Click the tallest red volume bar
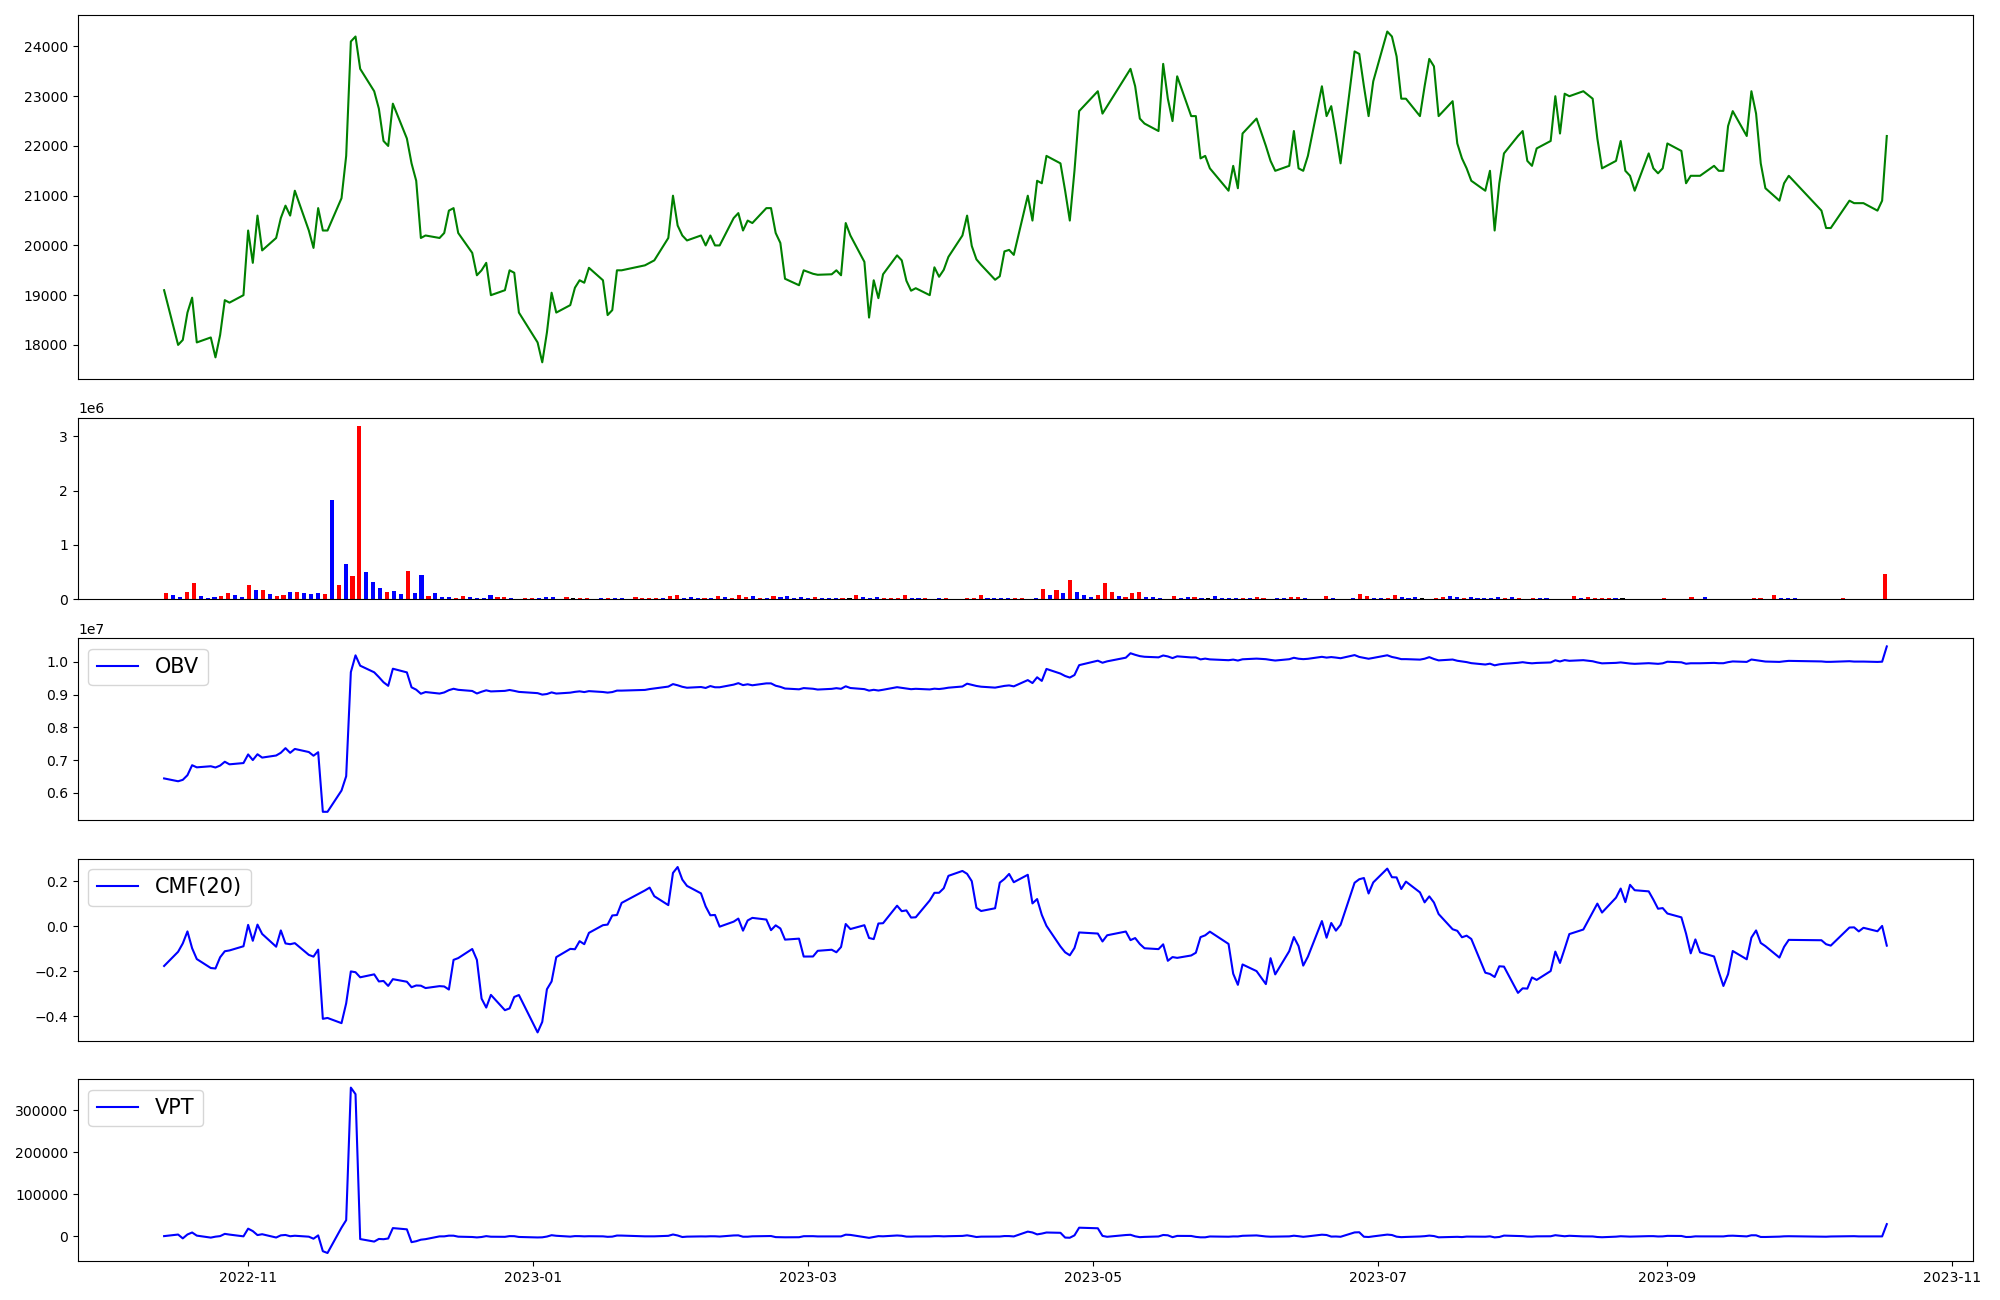The height and width of the screenshot is (1300, 2000). pyautogui.click(x=359, y=512)
